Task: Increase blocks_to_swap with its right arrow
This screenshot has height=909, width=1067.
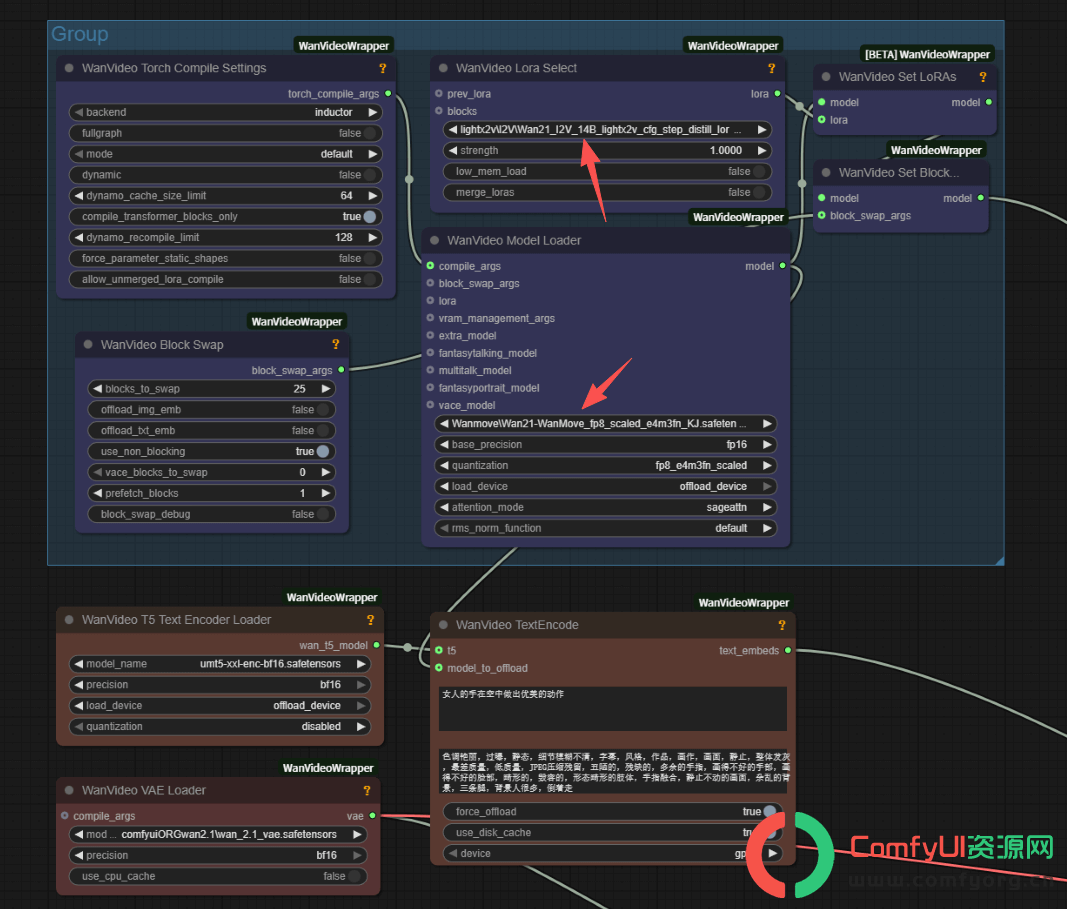Action: coord(326,389)
